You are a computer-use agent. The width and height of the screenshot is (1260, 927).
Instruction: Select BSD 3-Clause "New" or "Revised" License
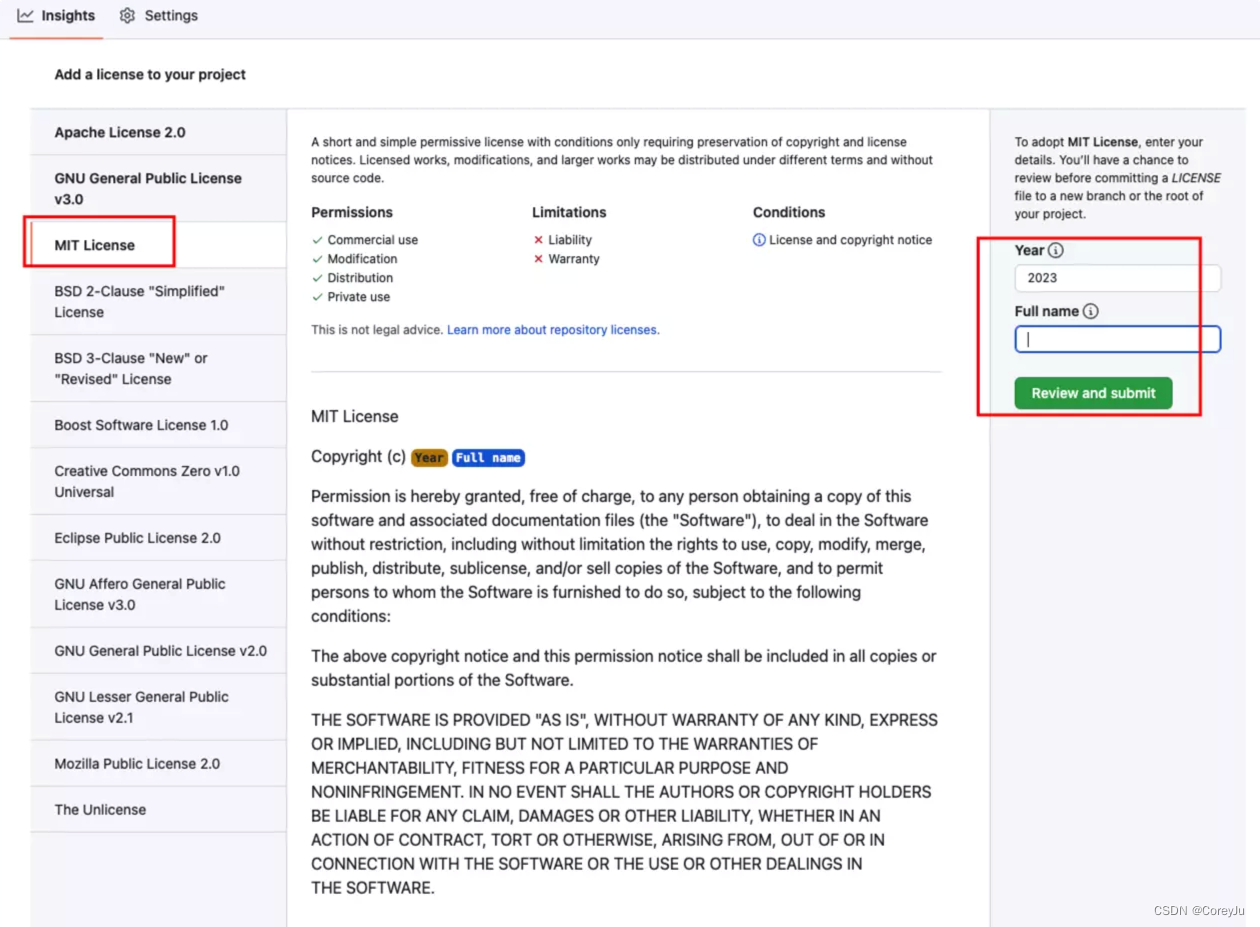click(158, 368)
